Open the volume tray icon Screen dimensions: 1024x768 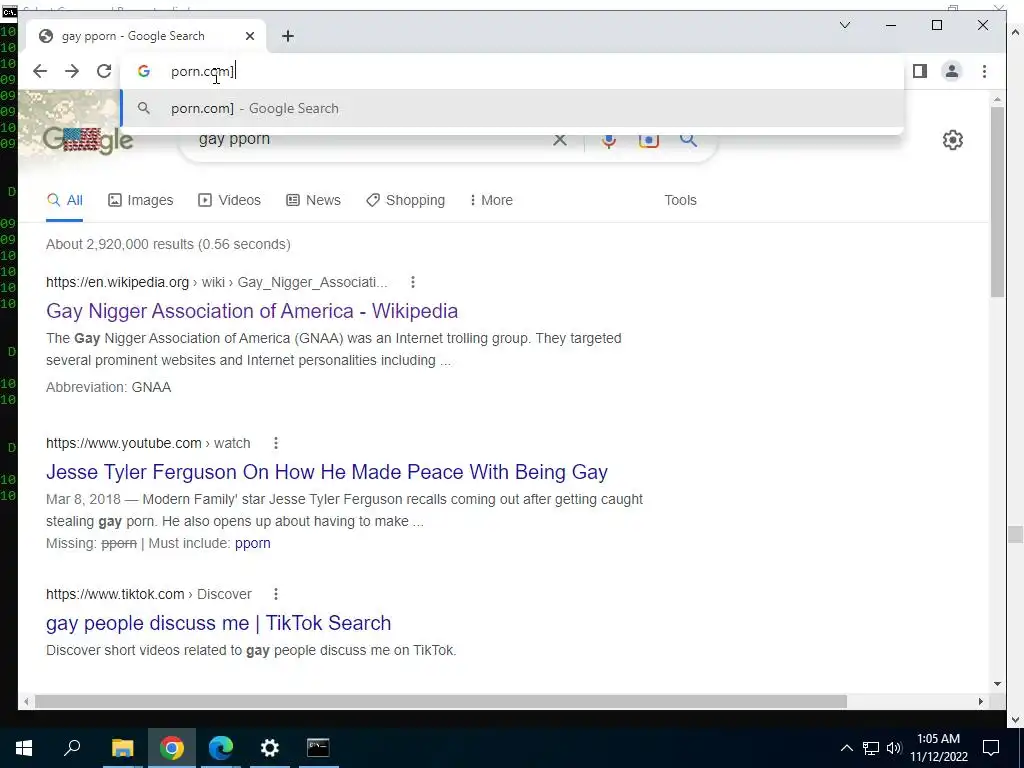pos(894,748)
